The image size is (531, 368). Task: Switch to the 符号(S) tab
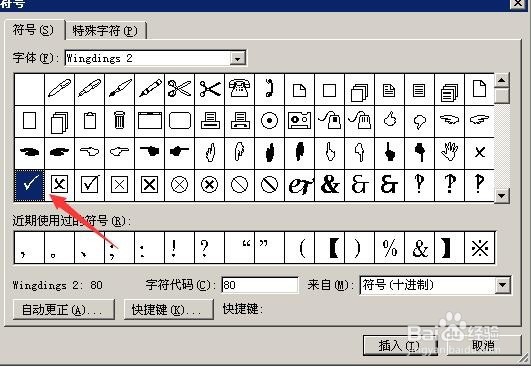pos(33,30)
